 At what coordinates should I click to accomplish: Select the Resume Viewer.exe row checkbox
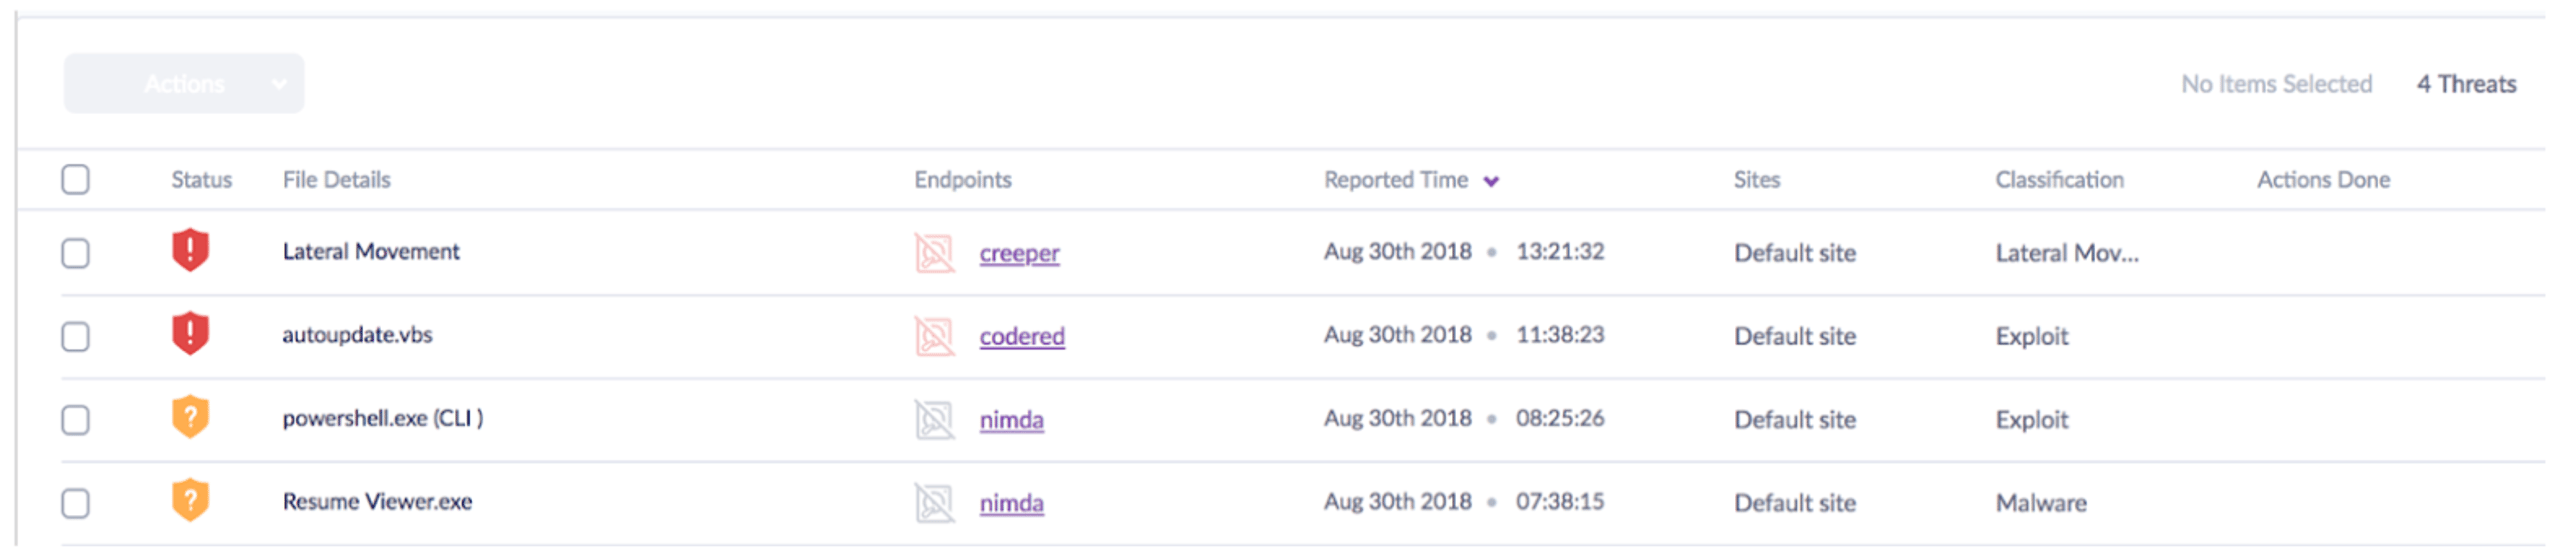[75, 503]
